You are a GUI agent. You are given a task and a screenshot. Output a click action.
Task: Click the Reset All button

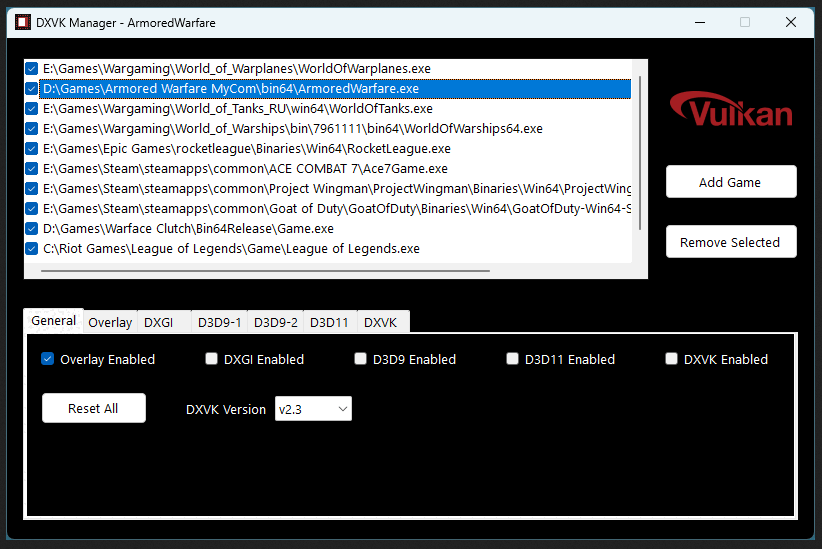point(94,408)
